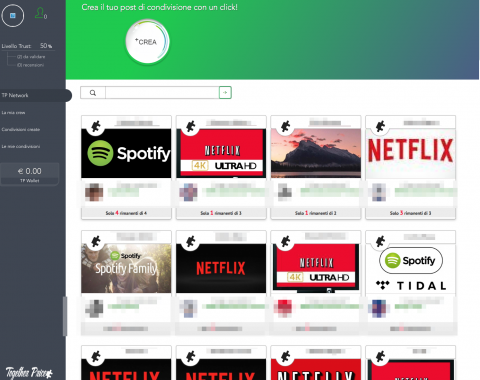Click the puzzle icon on Spotify card

[96, 126]
